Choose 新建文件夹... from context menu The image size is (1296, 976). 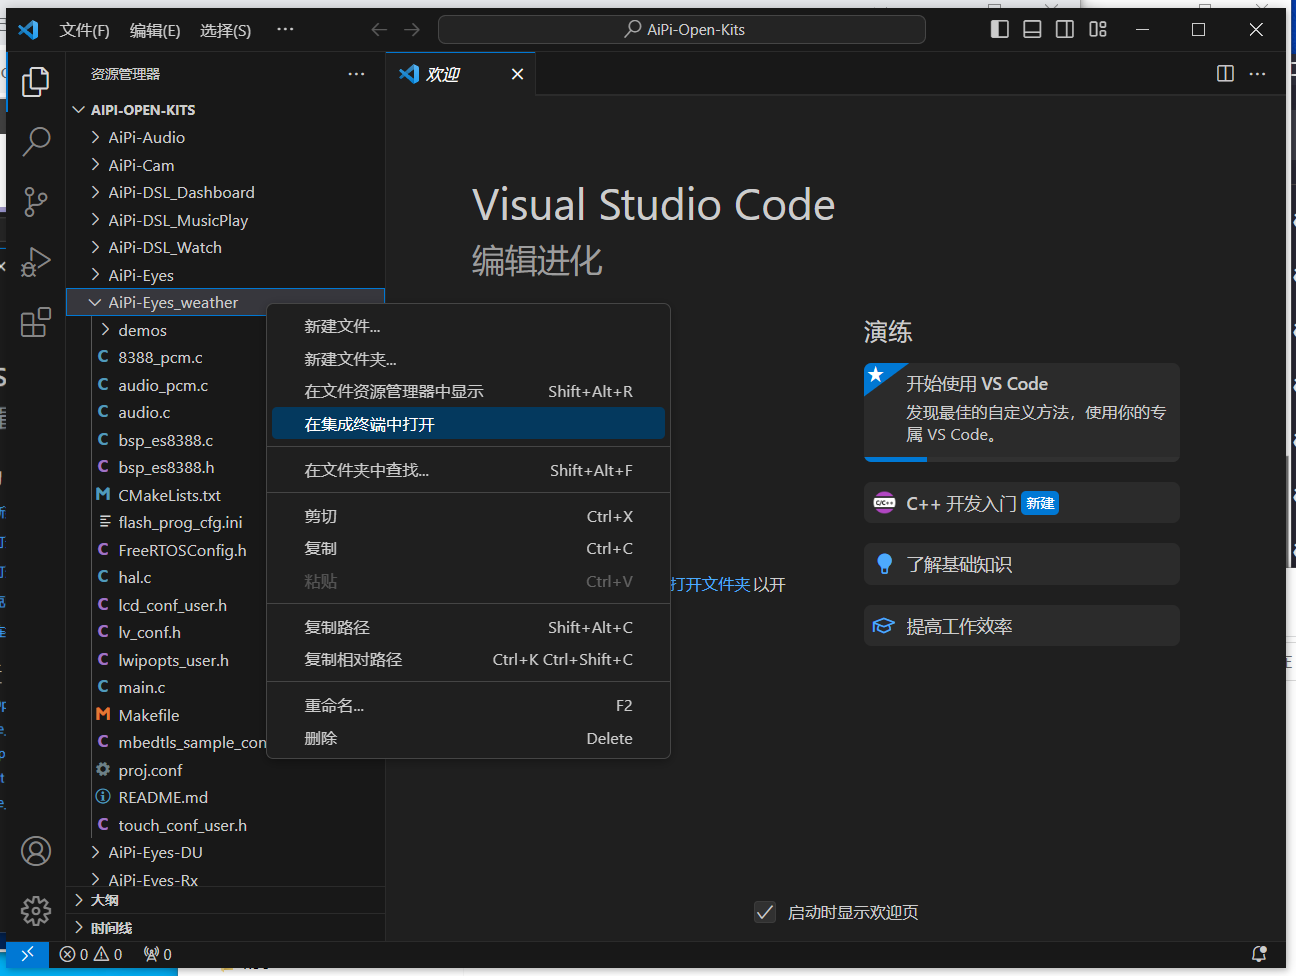(x=468, y=359)
